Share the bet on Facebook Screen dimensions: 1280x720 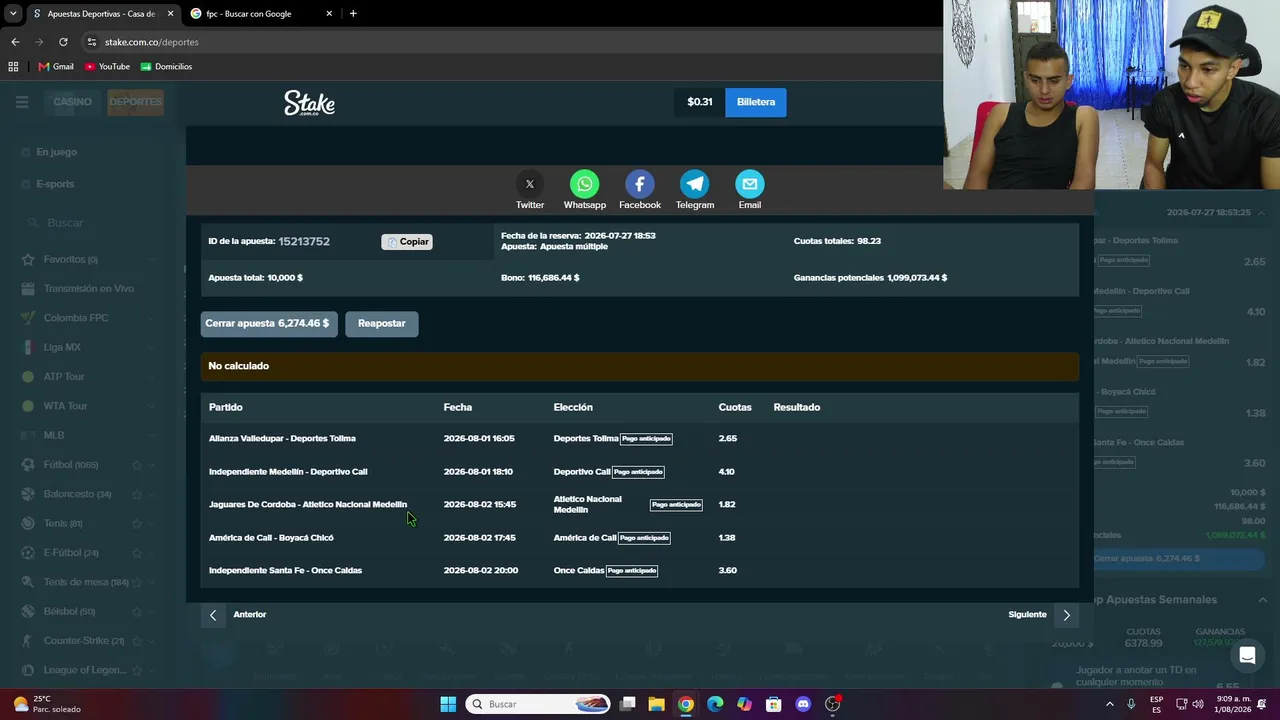(x=640, y=184)
